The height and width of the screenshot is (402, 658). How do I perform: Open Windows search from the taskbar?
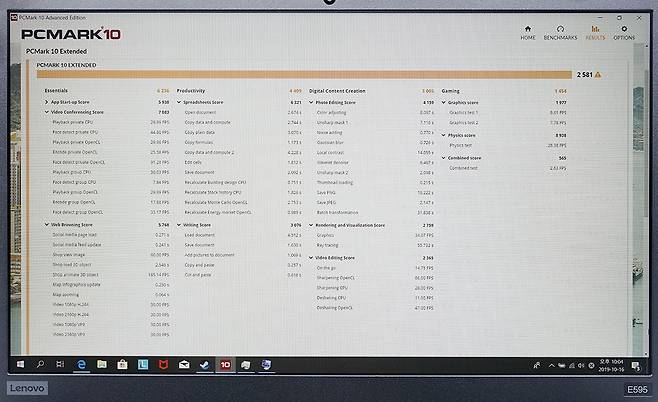[x=40, y=364]
